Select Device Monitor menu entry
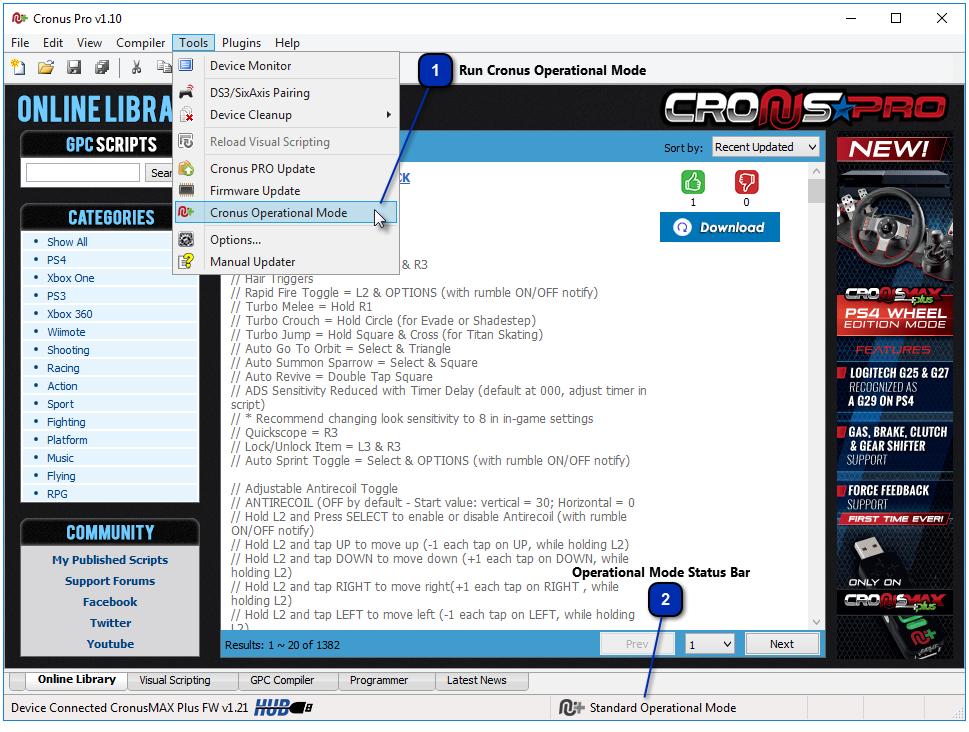The height and width of the screenshot is (732, 969). click(286, 66)
